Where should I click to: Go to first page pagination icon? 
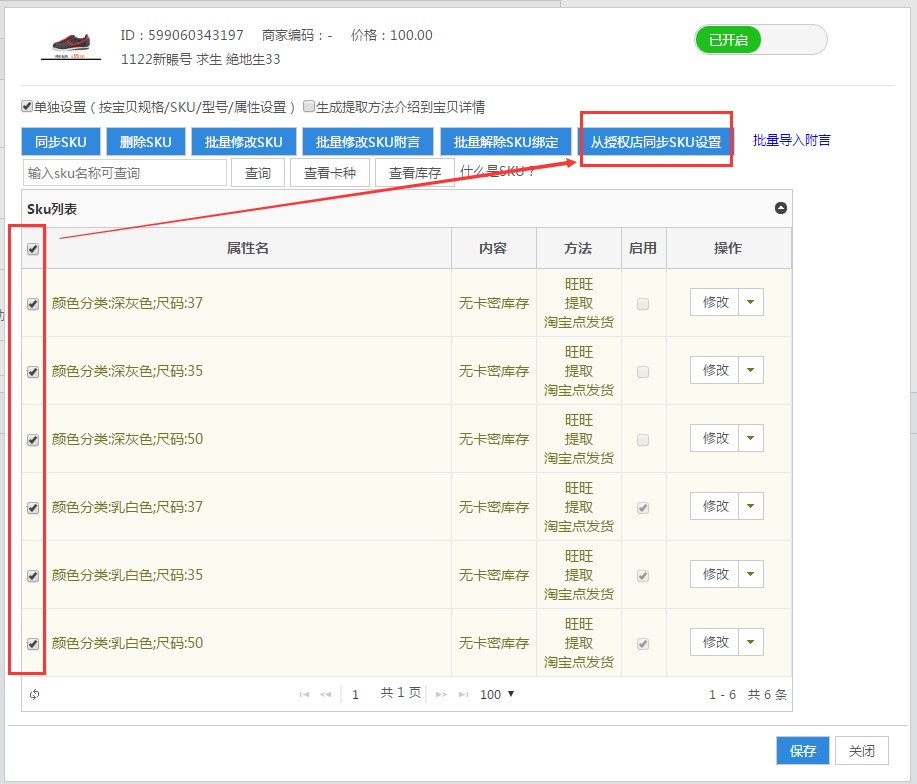click(x=304, y=694)
